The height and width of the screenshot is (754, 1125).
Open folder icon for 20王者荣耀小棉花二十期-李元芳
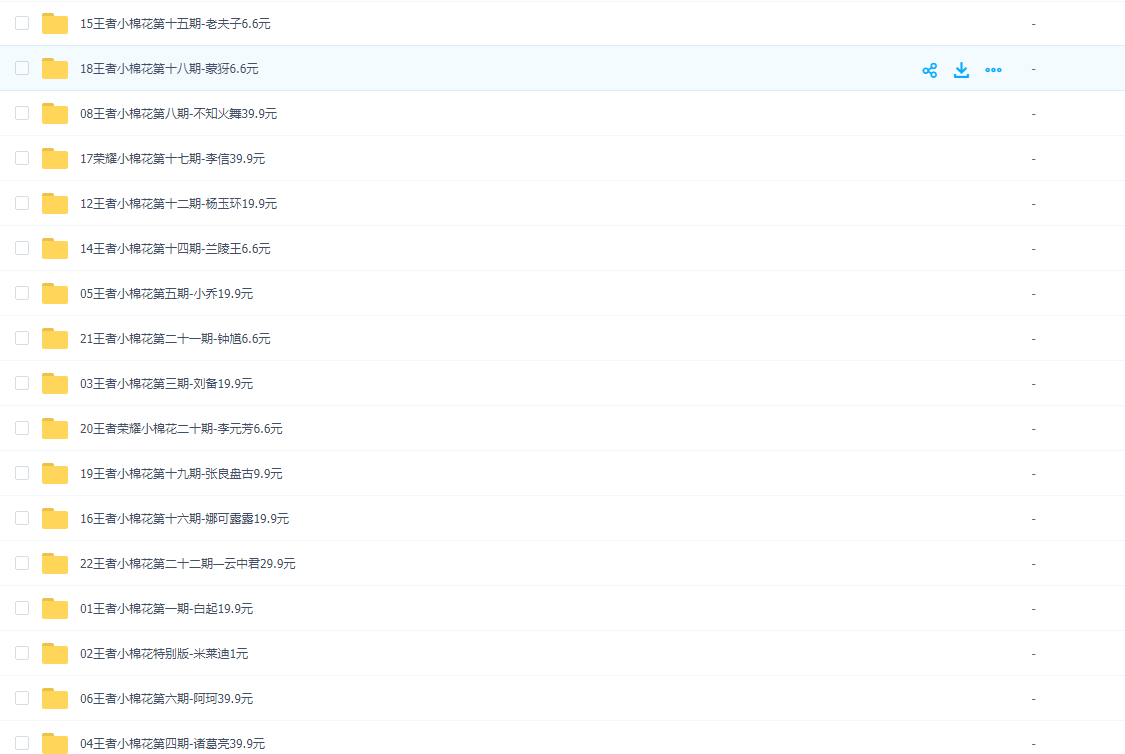click(55, 428)
